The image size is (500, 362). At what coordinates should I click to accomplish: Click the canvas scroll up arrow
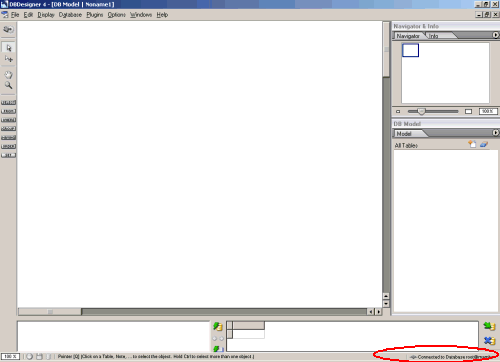pyautogui.click(x=386, y=296)
